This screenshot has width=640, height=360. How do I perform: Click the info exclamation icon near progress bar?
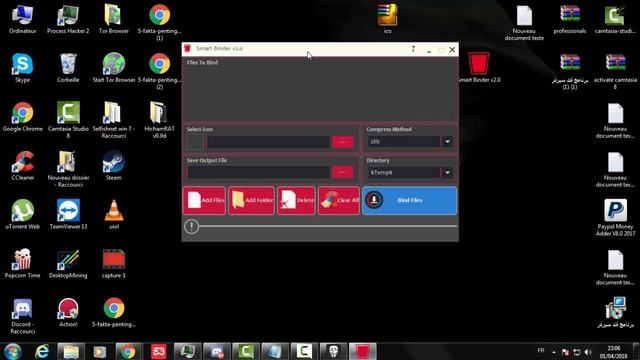(191, 227)
